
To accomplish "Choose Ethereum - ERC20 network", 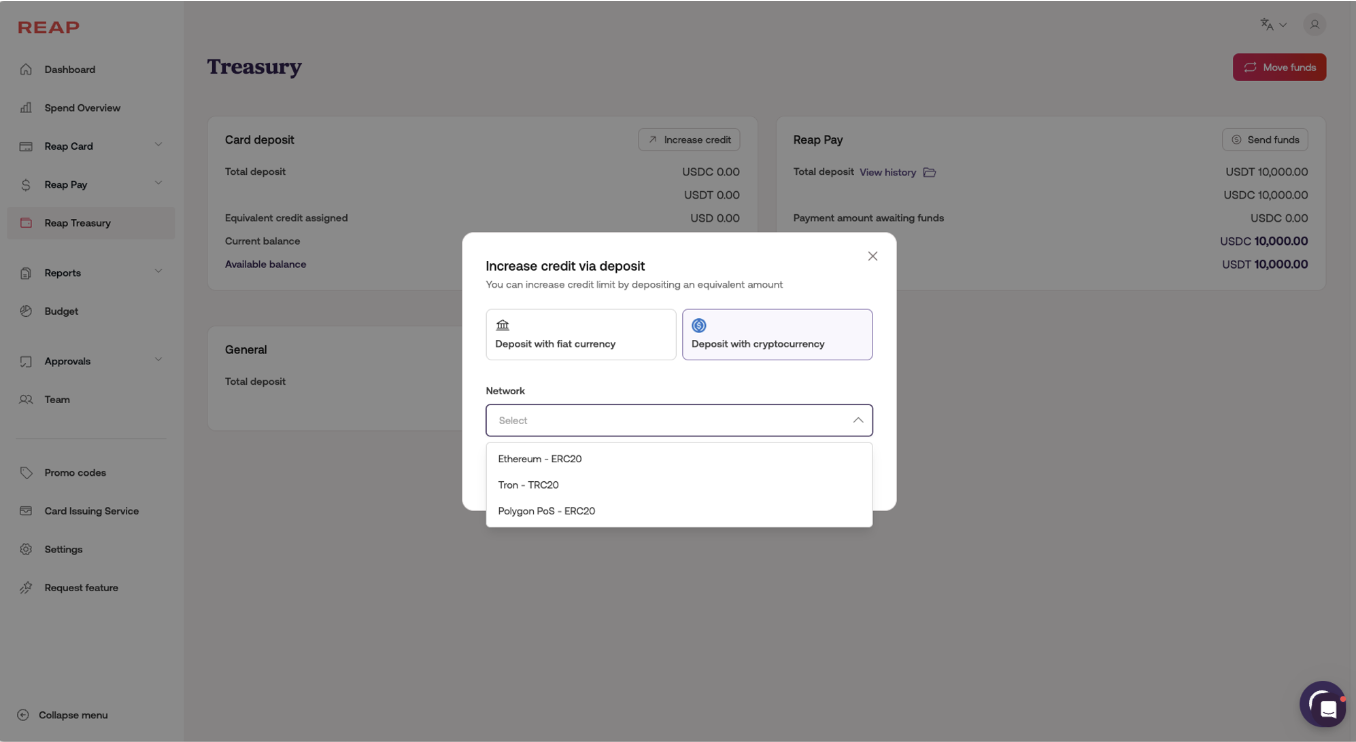I will coord(540,459).
